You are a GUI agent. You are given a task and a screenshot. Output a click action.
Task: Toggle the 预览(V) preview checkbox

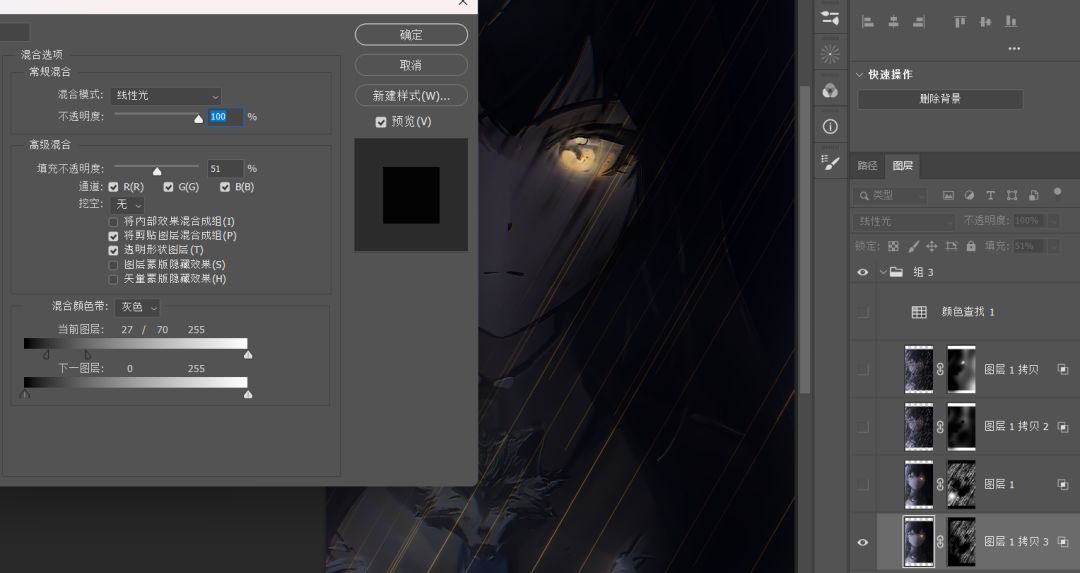381,122
